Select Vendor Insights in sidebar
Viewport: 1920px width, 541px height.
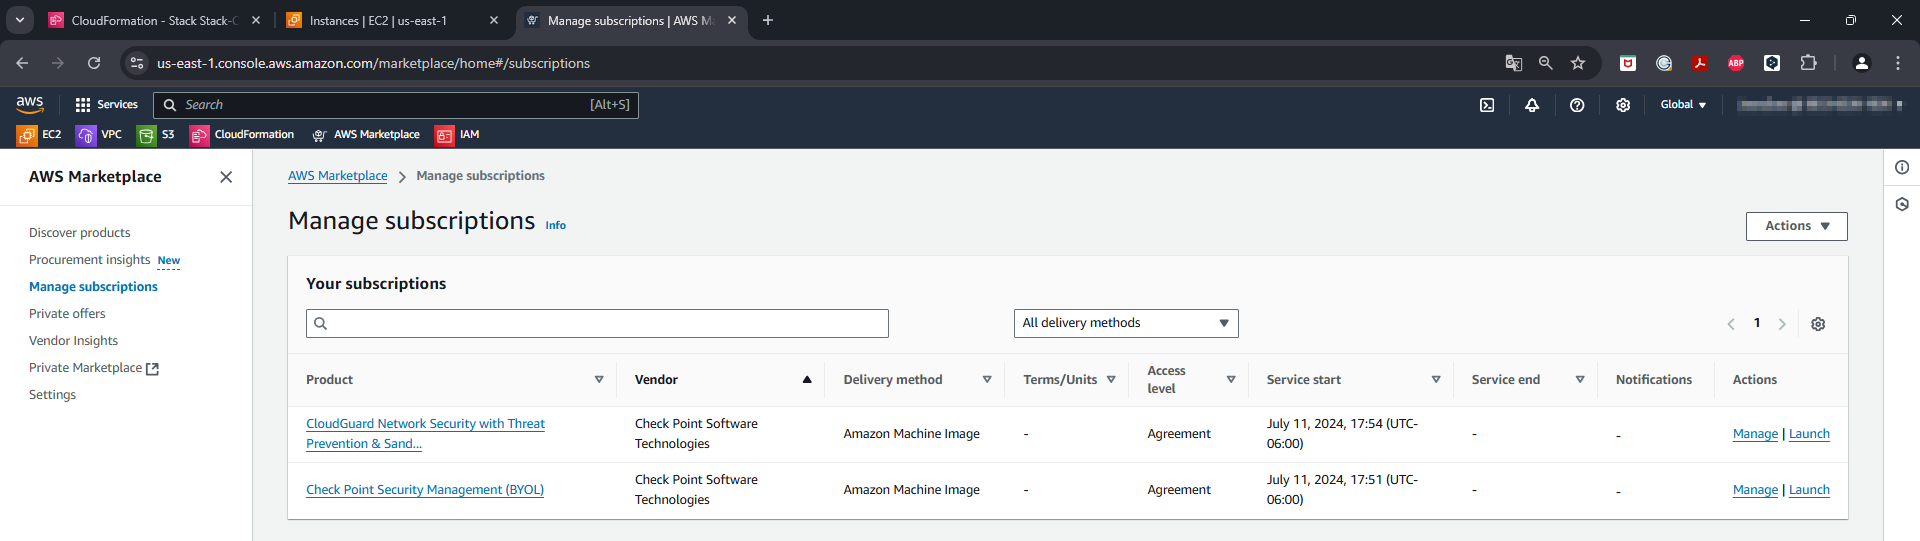[x=73, y=341]
